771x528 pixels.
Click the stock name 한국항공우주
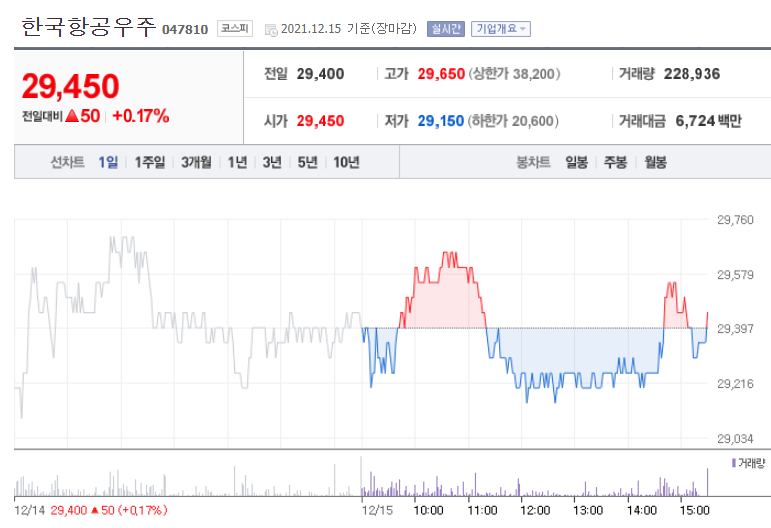point(89,27)
